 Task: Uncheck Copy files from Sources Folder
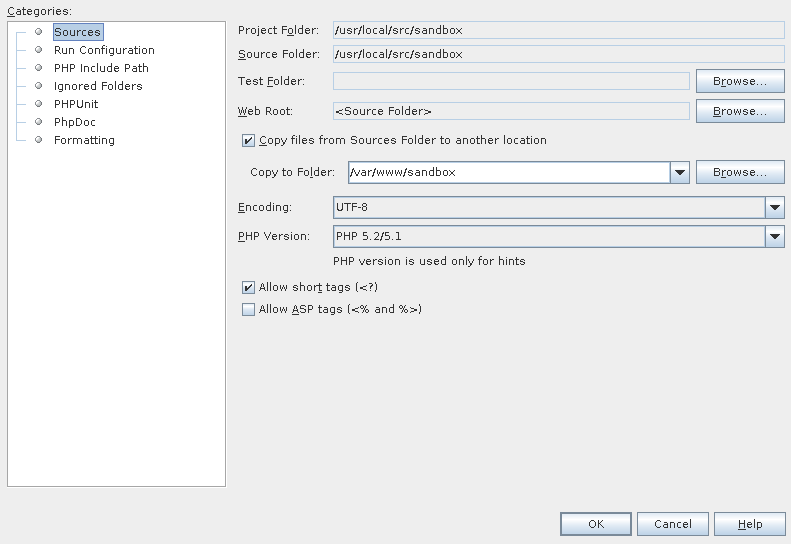(x=248, y=140)
